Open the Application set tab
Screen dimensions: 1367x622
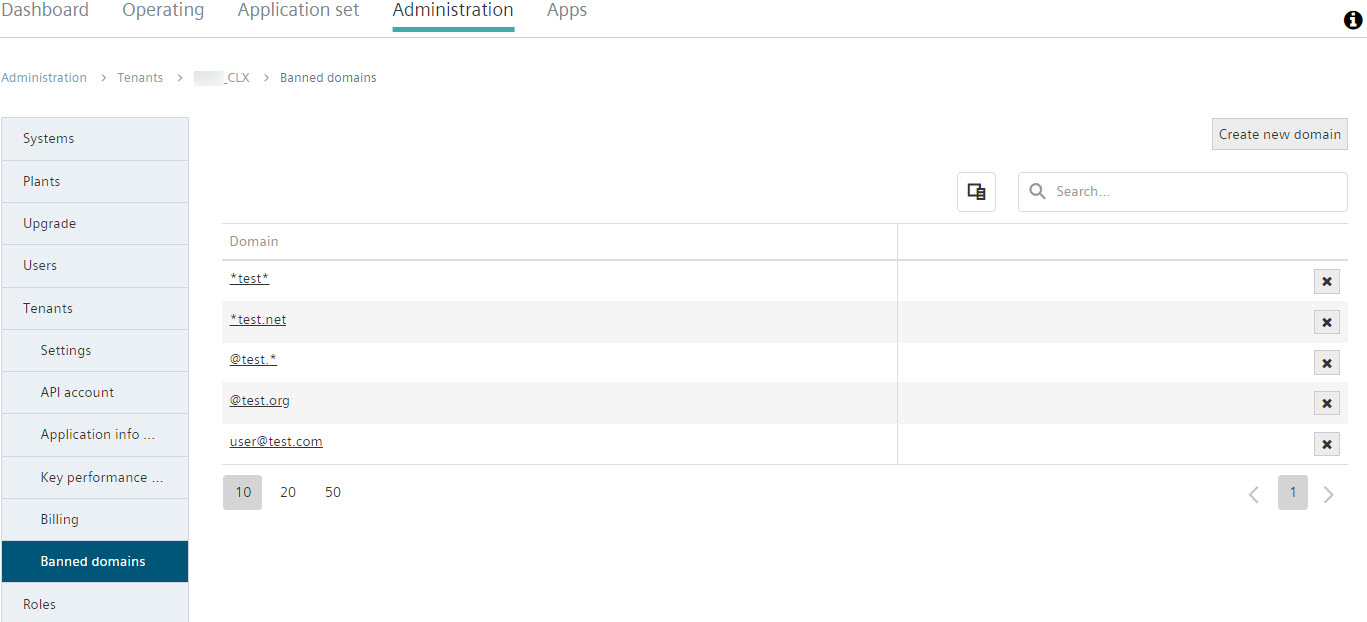pyautogui.click(x=298, y=11)
